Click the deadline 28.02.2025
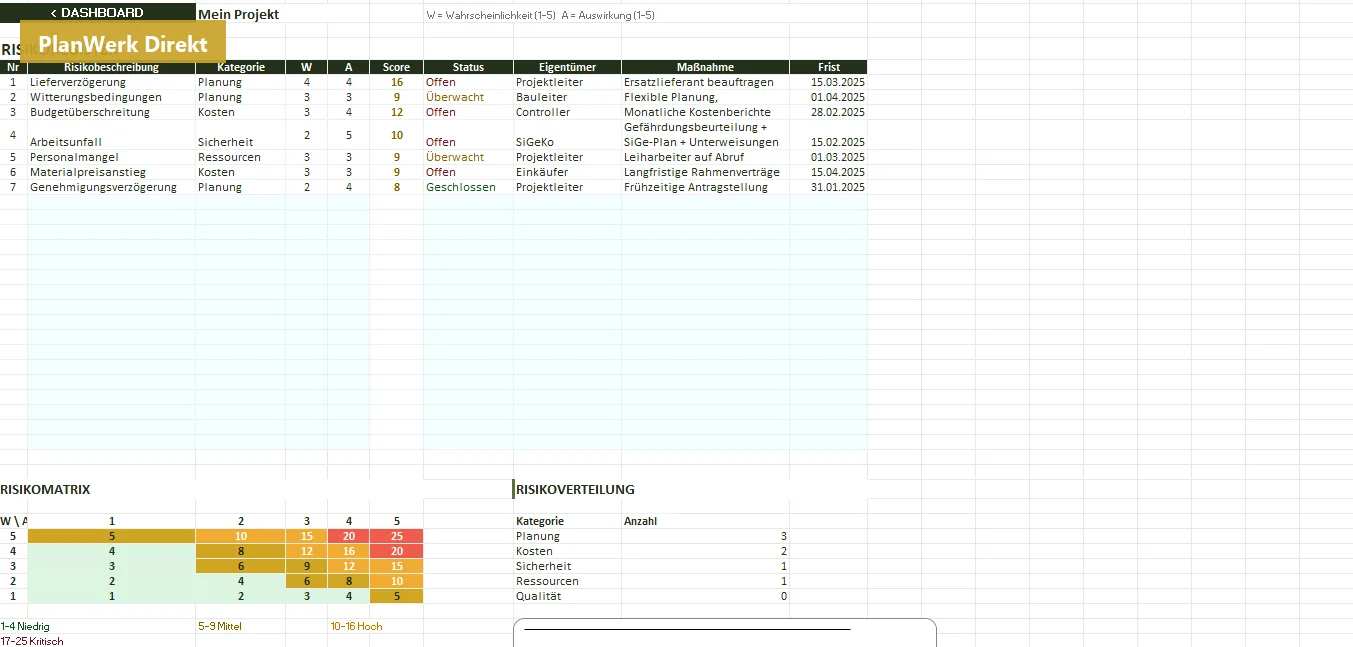The height and width of the screenshot is (647, 1353). 828,112
